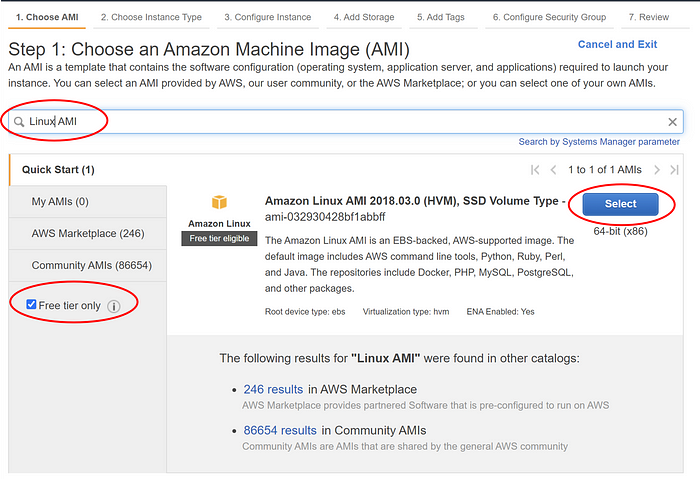Switch to 3. Configure Instance tab
Image resolution: width=700 pixels, height=479 pixels.
(268, 17)
